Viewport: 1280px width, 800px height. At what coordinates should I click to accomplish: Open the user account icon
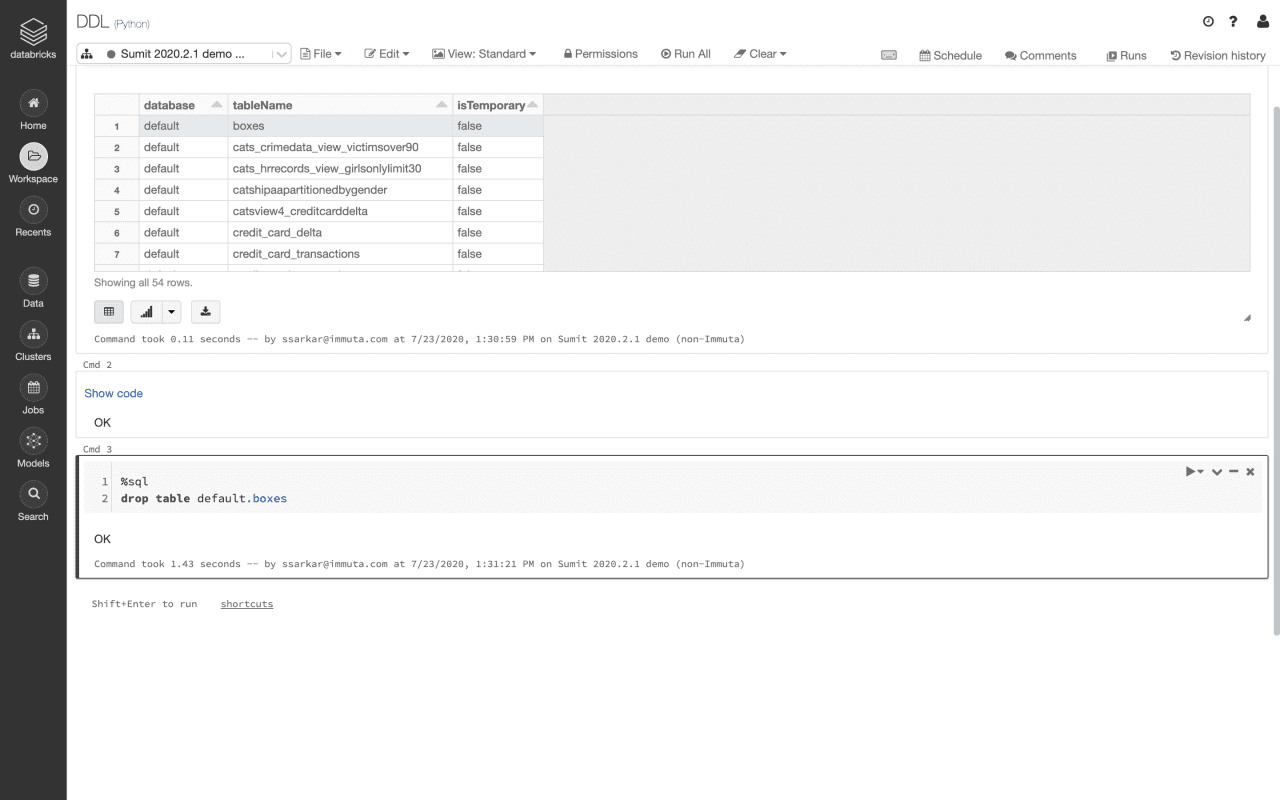(x=1262, y=22)
